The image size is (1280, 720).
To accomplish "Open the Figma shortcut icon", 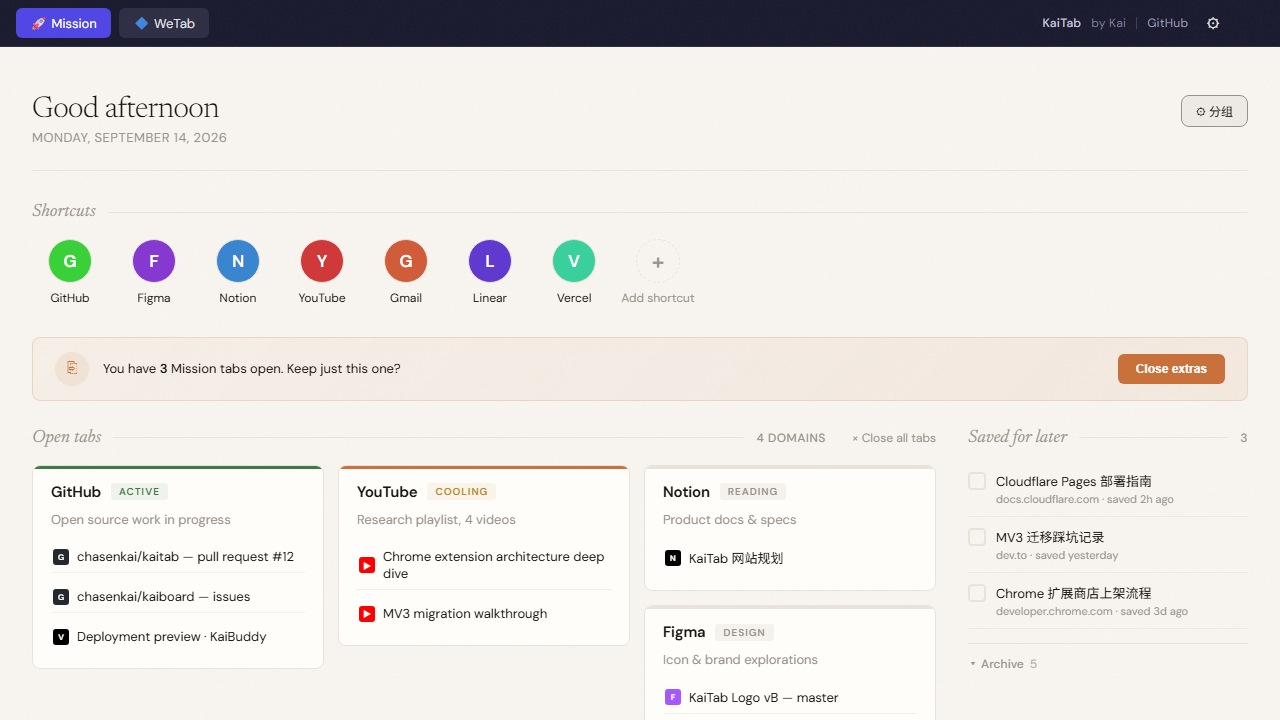I will pos(154,261).
